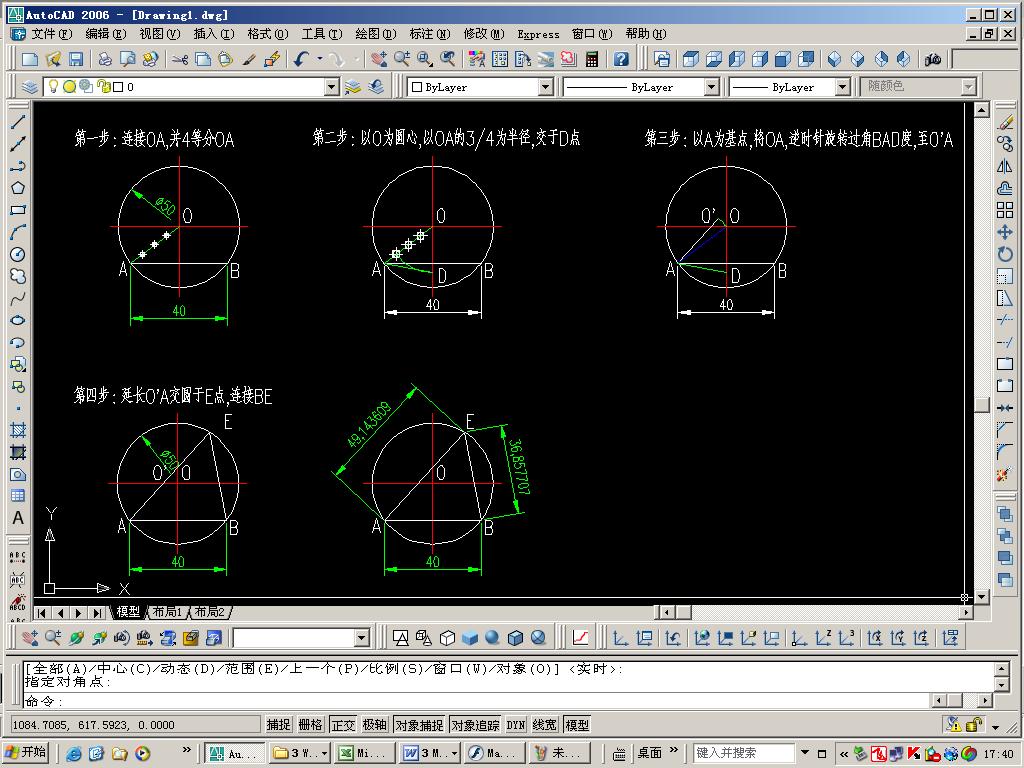Screen dimensions: 1024x768
Task: Expand the ByLayer lineweight dropdown
Action: pos(842,87)
